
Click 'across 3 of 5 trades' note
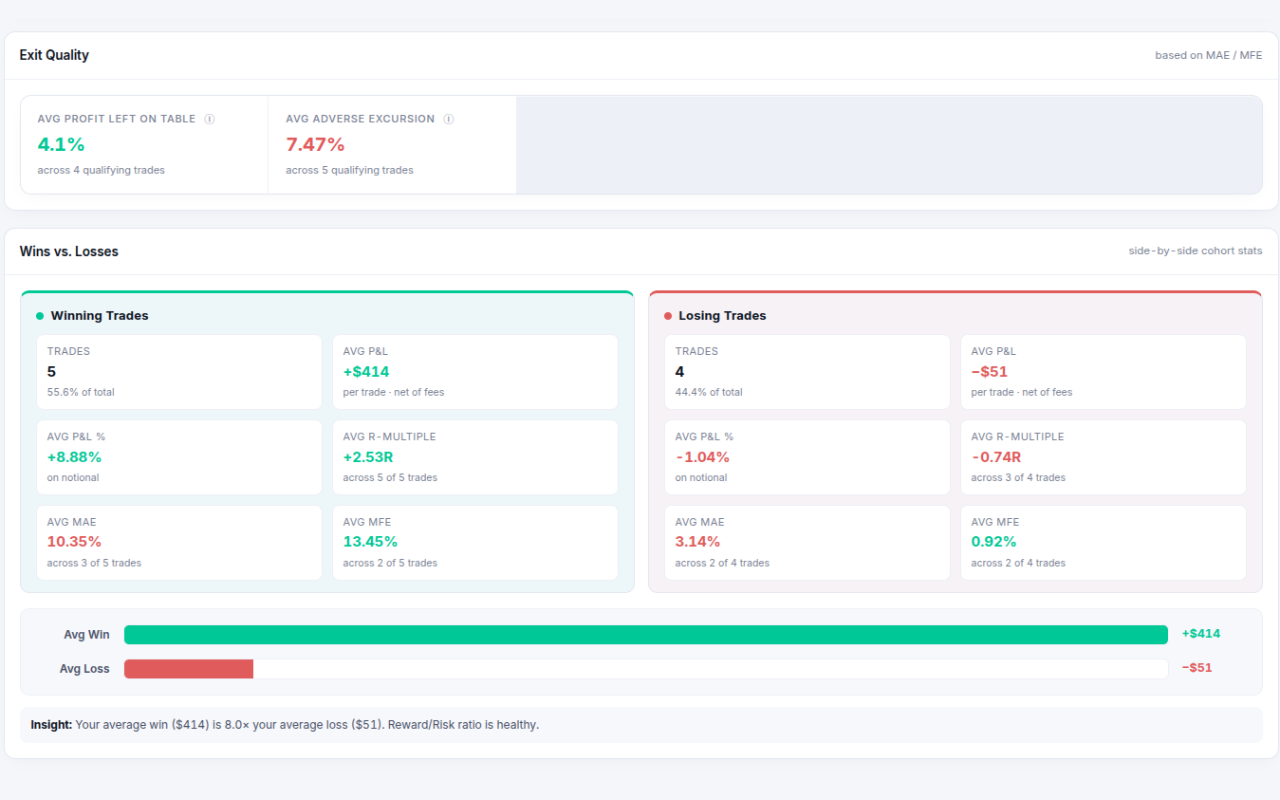94,564
